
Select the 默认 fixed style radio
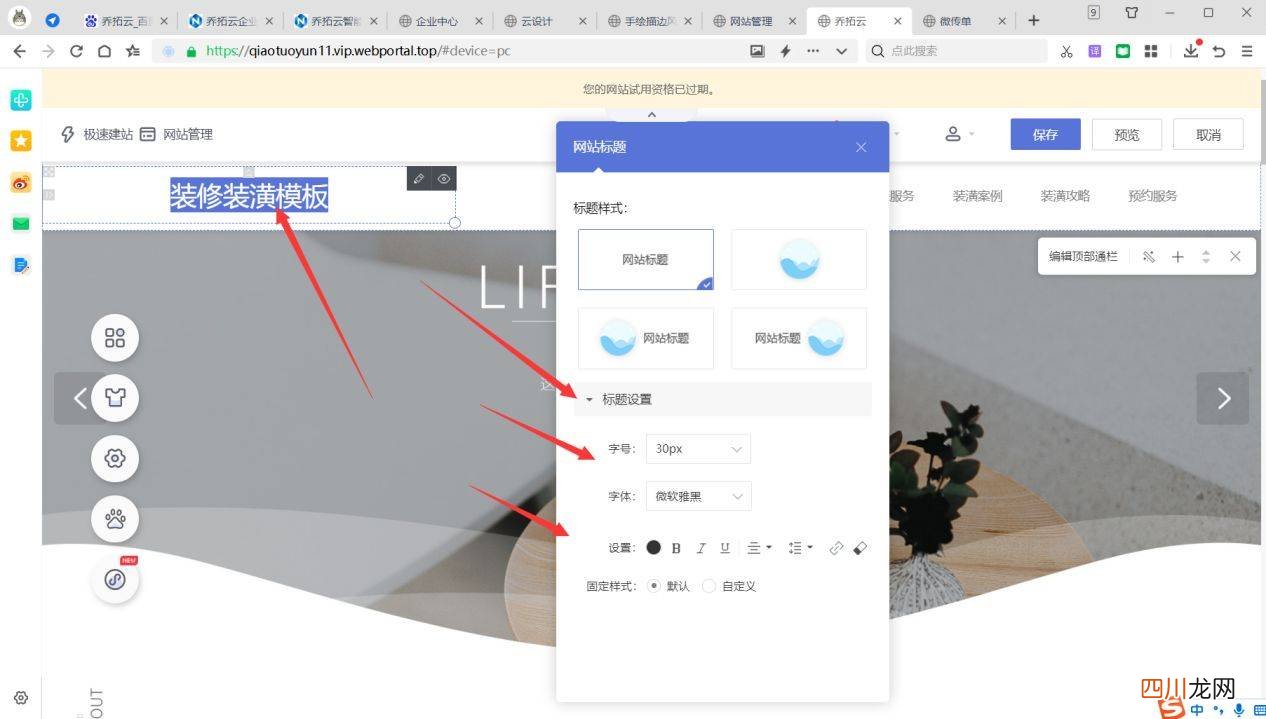[654, 586]
